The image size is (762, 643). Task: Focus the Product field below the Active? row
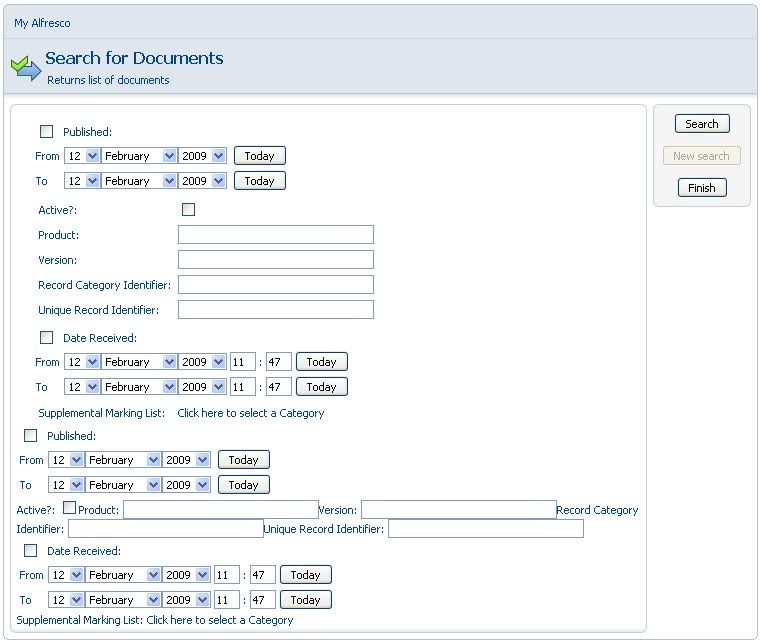[x=275, y=235]
